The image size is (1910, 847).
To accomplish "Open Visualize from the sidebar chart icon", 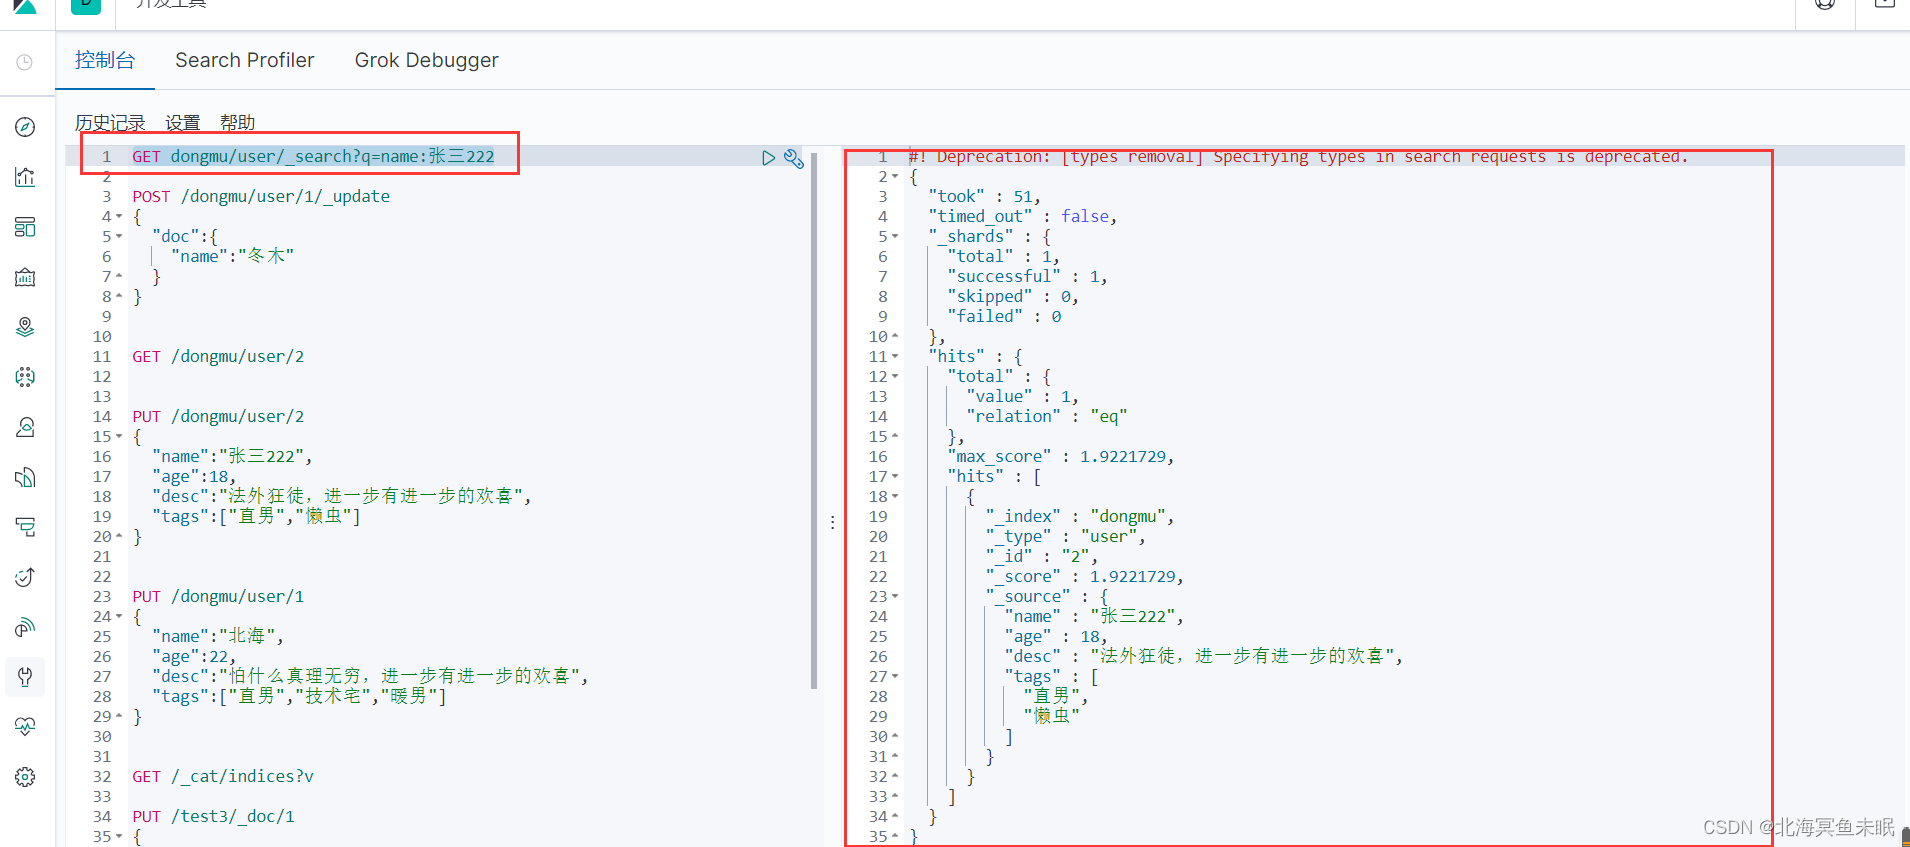I will (x=25, y=177).
